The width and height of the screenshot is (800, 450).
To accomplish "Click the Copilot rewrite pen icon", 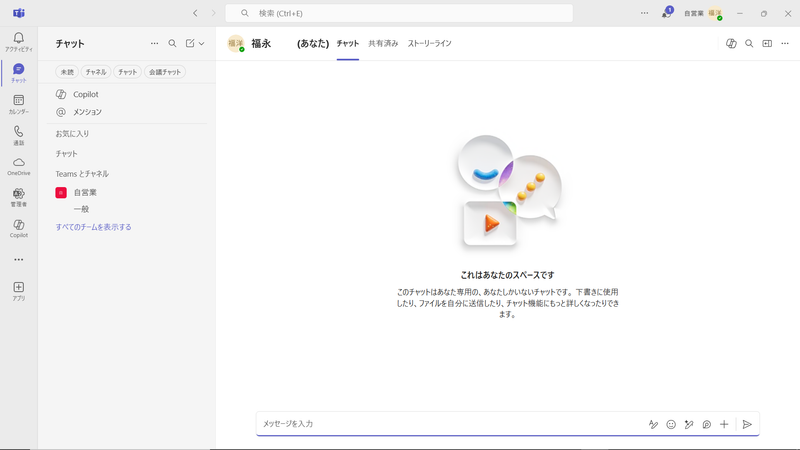I will point(689,424).
